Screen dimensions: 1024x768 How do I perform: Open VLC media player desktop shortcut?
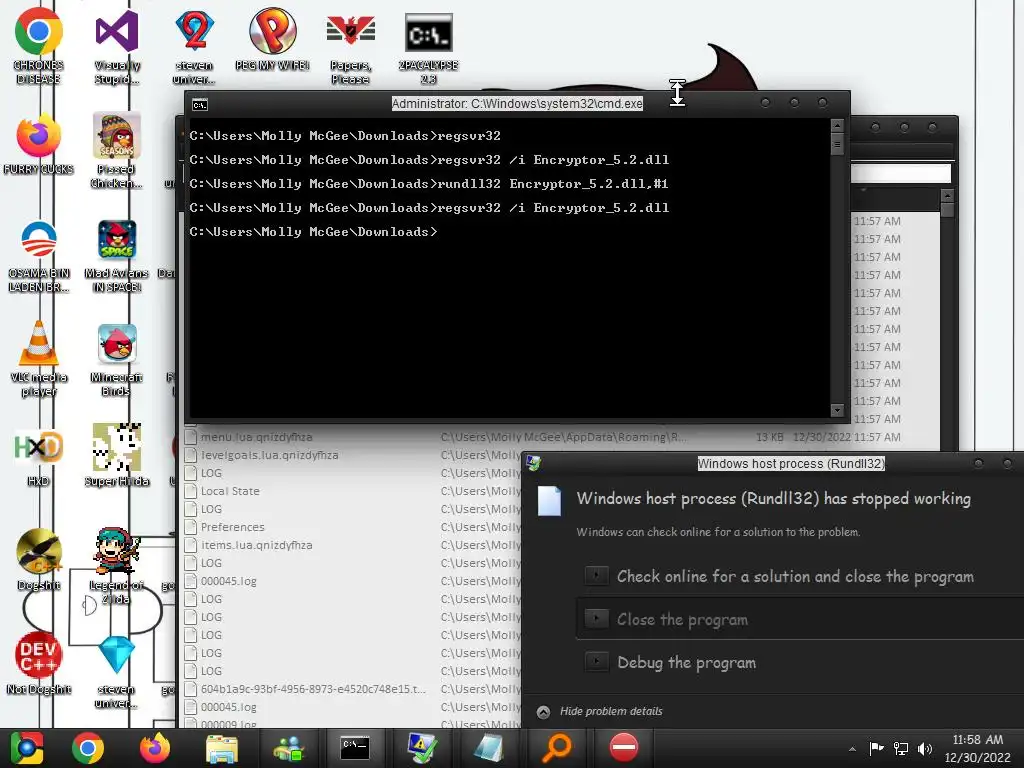click(x=39, y=358)
